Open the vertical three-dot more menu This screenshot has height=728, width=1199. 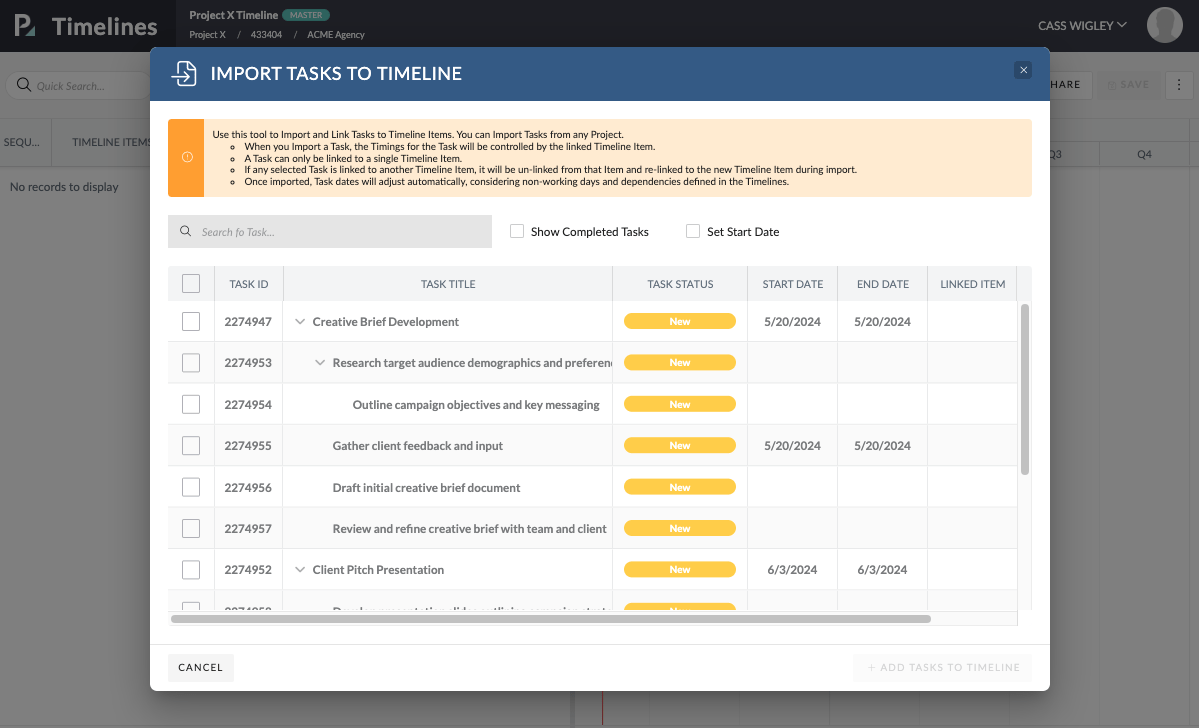(1178, 85)
